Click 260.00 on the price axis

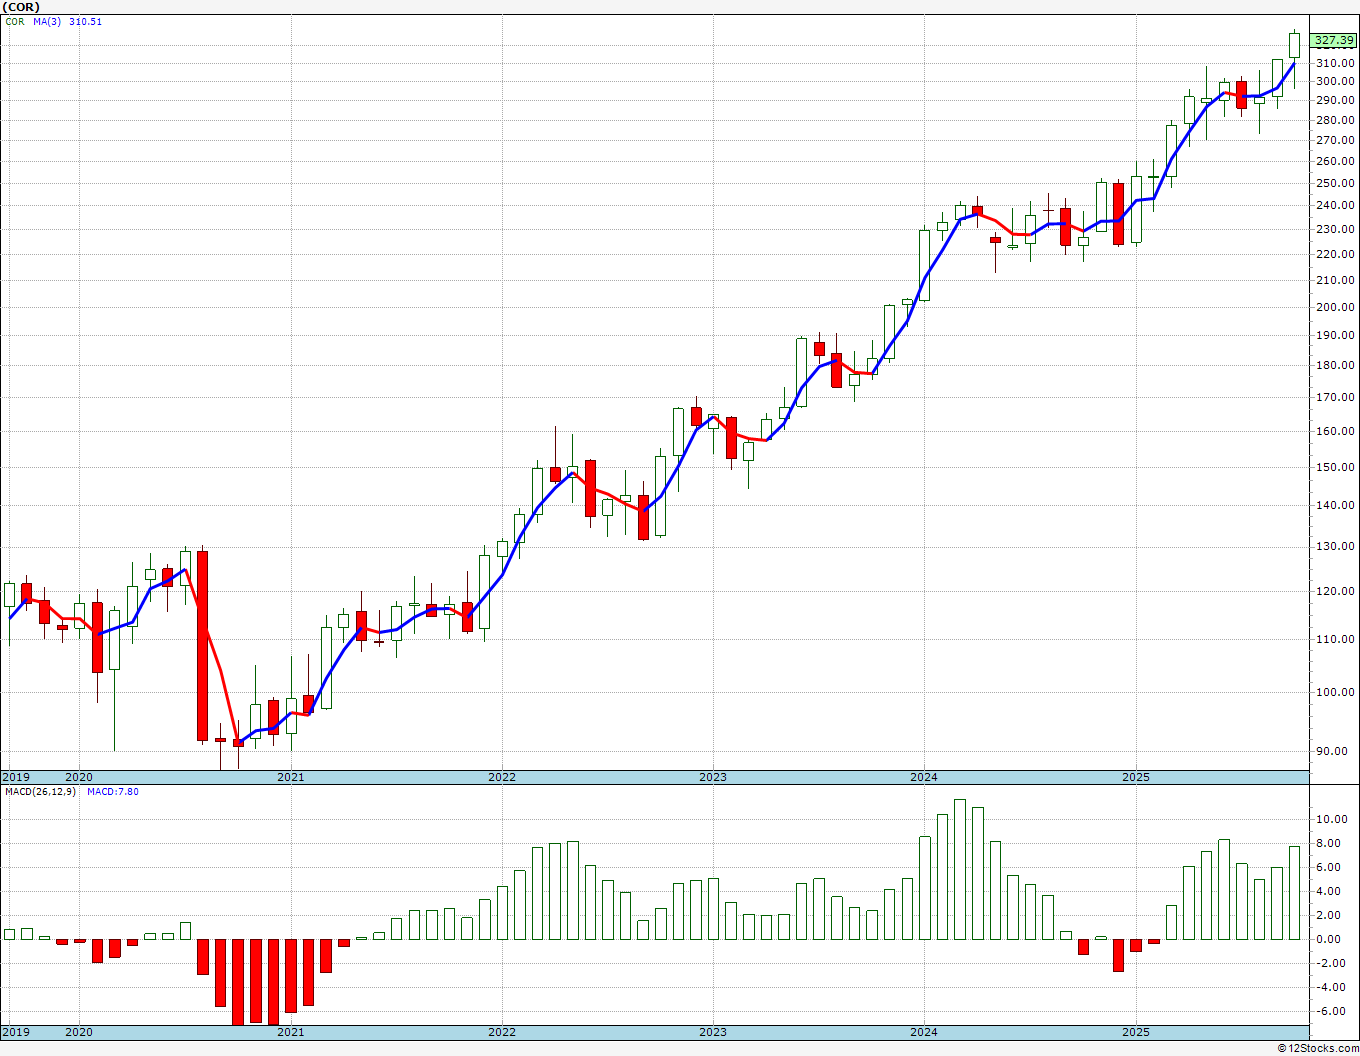click(1335, 162)
